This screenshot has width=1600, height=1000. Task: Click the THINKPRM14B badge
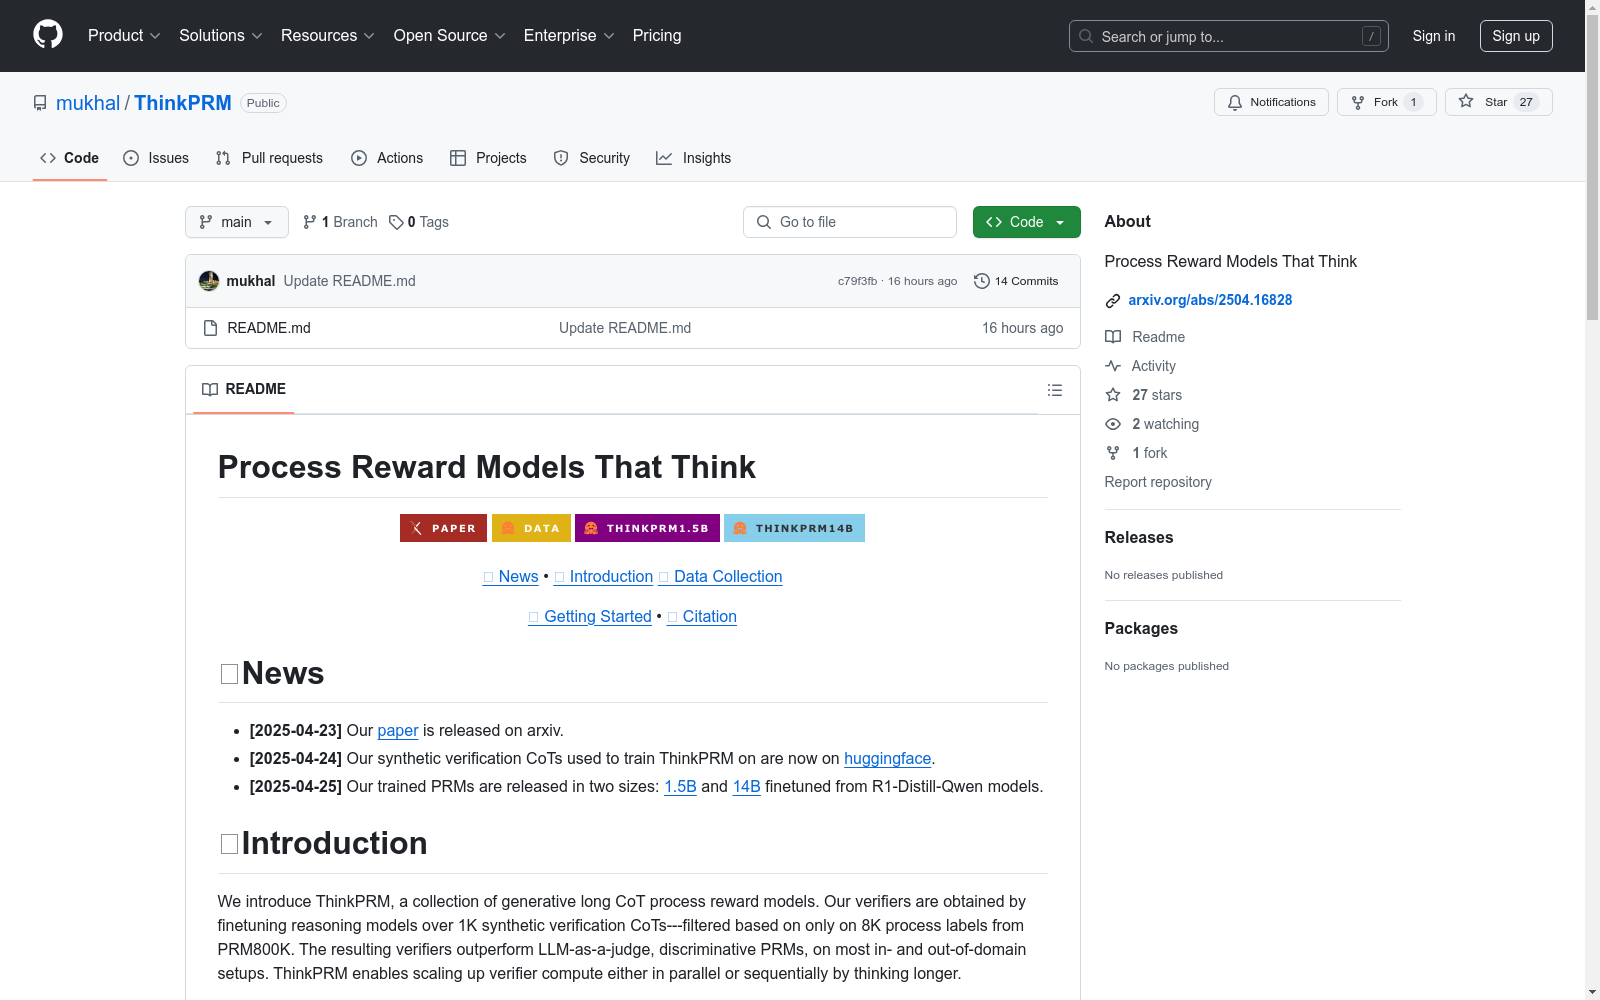[794, 528]
